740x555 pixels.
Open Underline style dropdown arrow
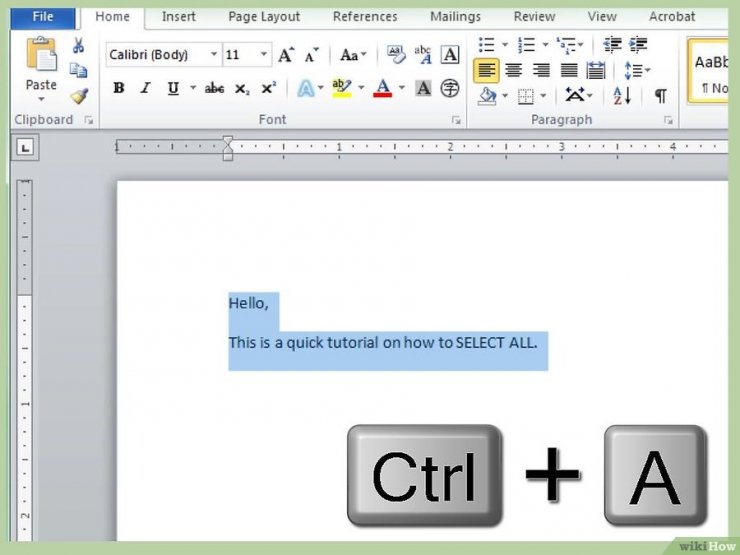point(193,88)
